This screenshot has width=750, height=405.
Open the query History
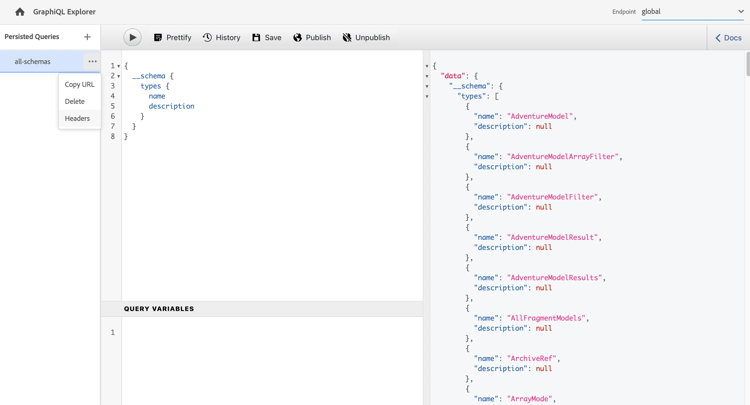[x=221, y=37]
